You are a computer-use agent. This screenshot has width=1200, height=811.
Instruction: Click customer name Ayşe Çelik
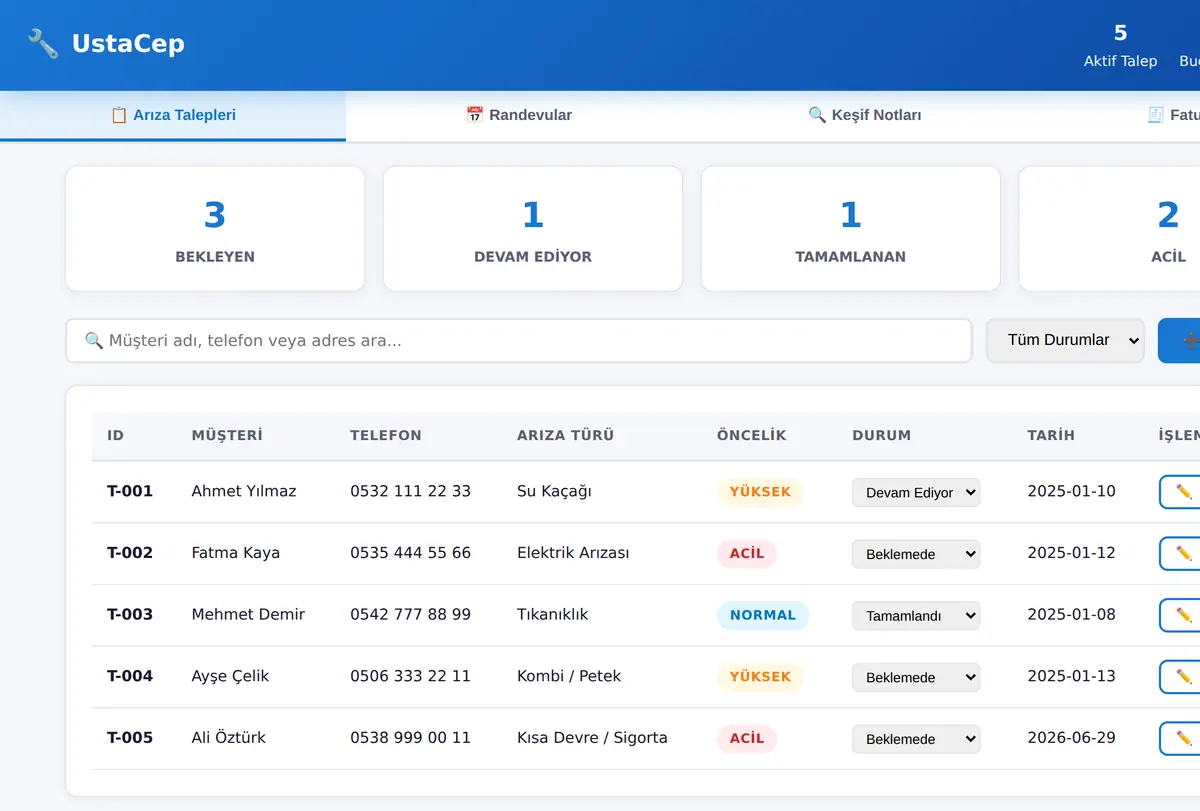pyautogui.click(x=230, y=676)
